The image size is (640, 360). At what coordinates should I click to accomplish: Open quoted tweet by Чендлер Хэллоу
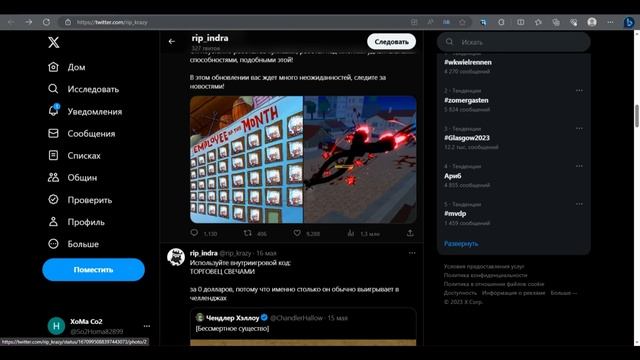[x=303, y=327]
